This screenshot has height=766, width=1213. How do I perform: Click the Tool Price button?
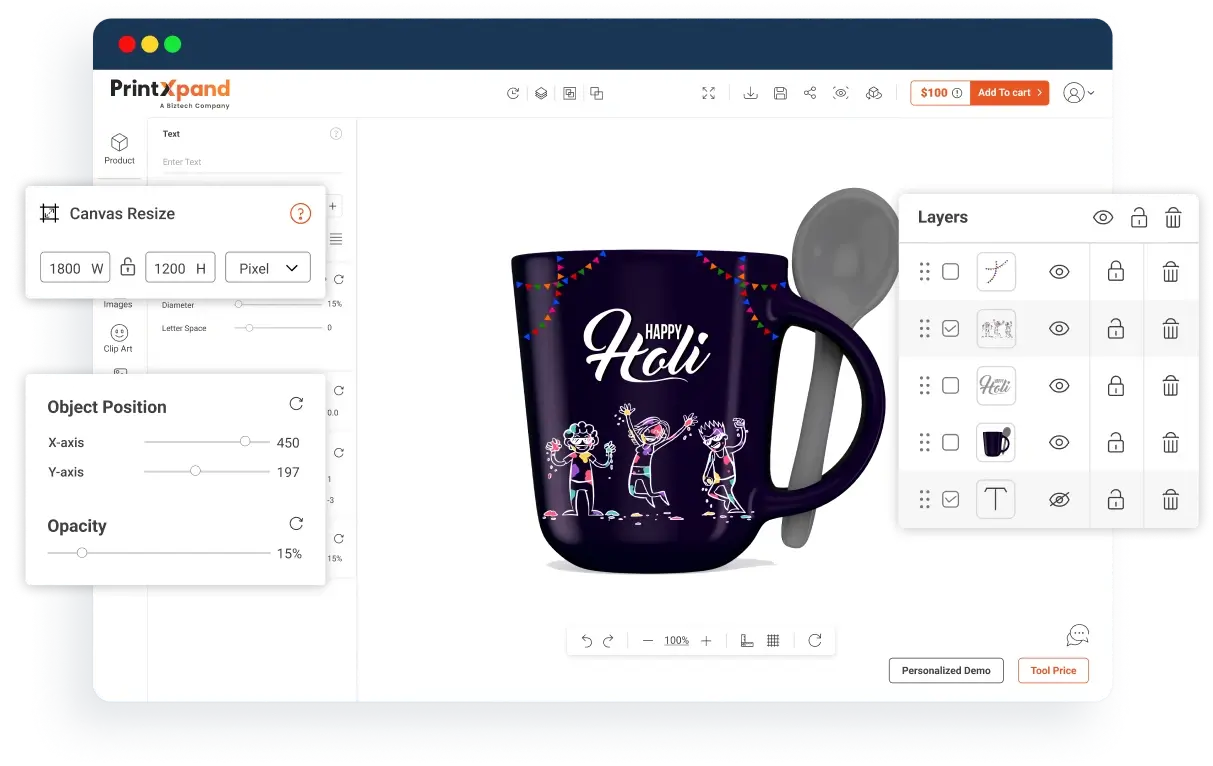pos(1053,670)
